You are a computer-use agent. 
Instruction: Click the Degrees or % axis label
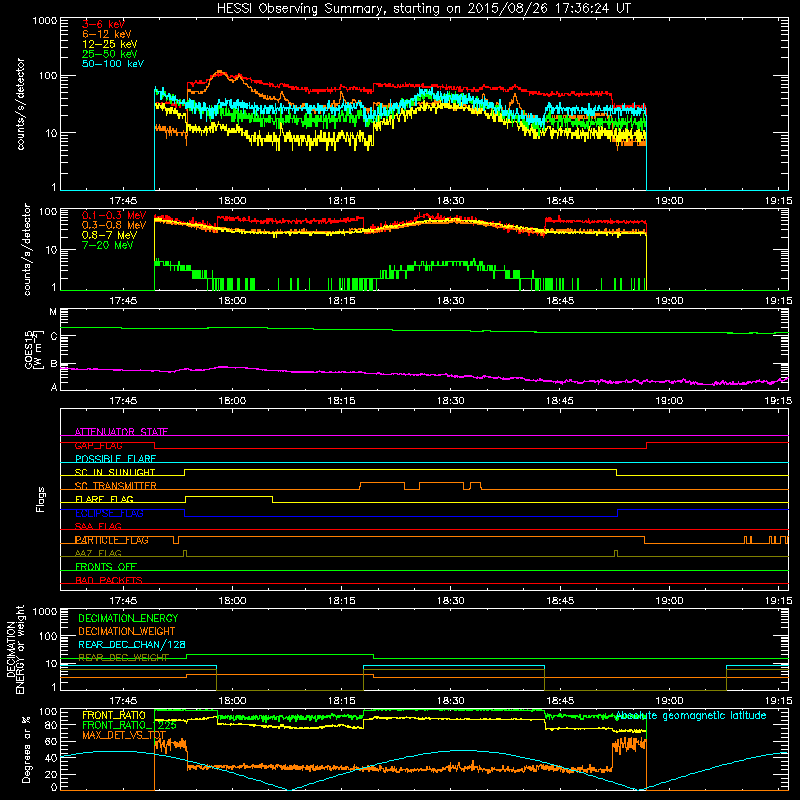point(26,750)
